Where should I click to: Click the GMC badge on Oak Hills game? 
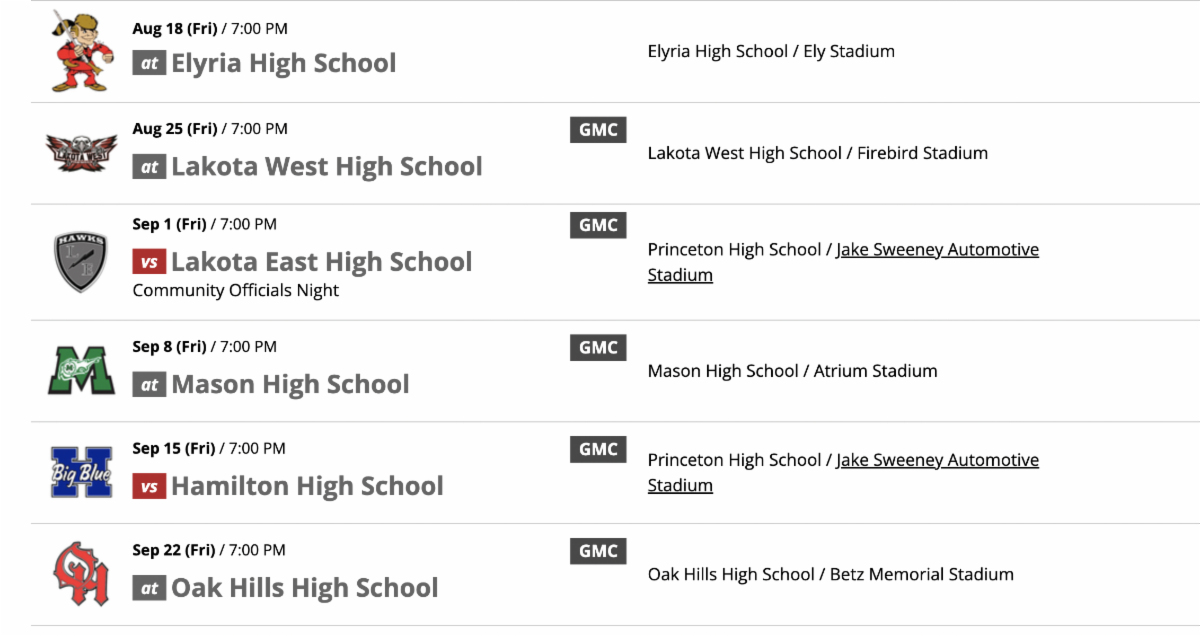[x=598, y=551]
